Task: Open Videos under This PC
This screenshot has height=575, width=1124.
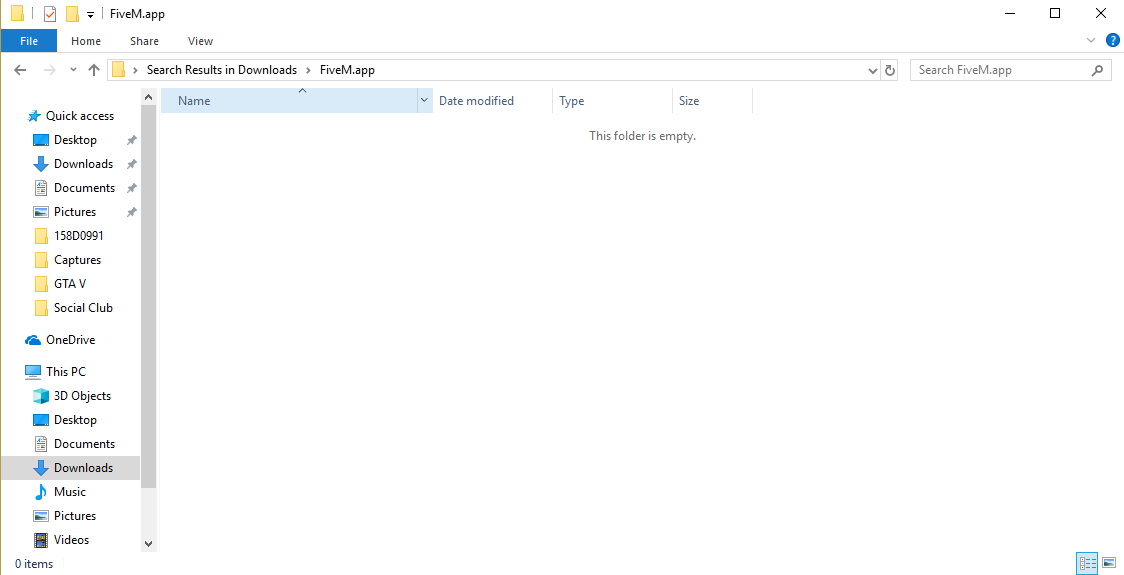Action: point(71,540)
